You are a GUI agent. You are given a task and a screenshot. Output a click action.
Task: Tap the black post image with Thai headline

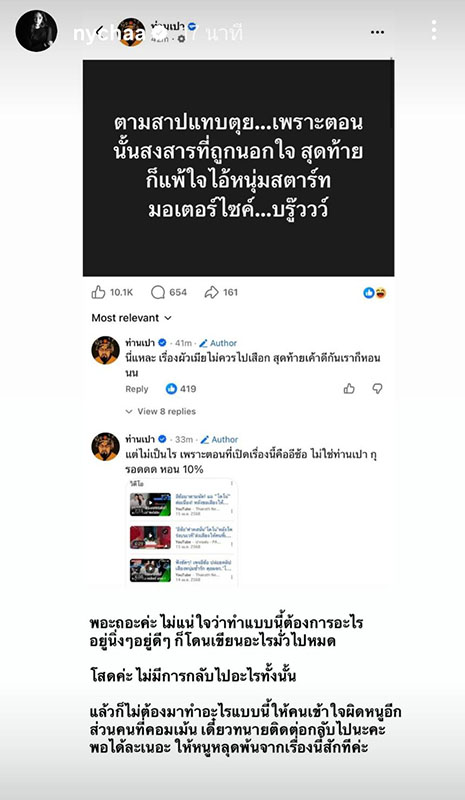coord(238,168)
